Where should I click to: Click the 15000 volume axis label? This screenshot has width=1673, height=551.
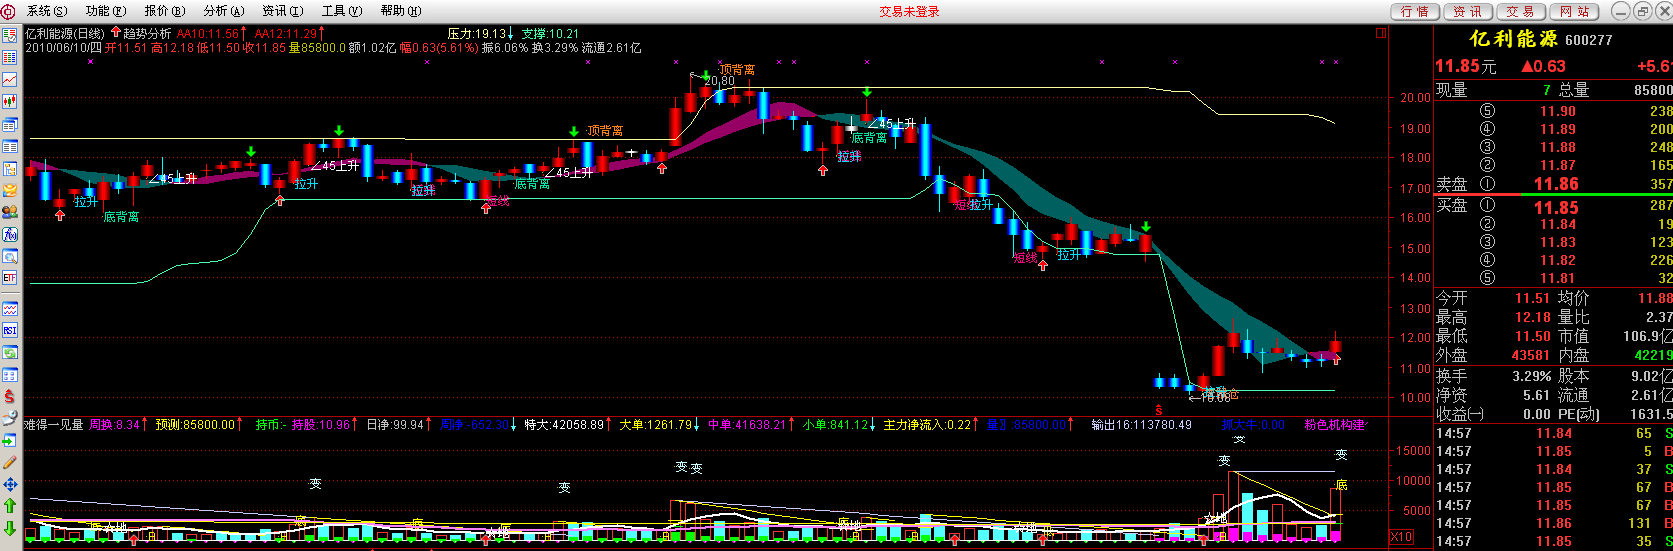(x=1413, y=451)
